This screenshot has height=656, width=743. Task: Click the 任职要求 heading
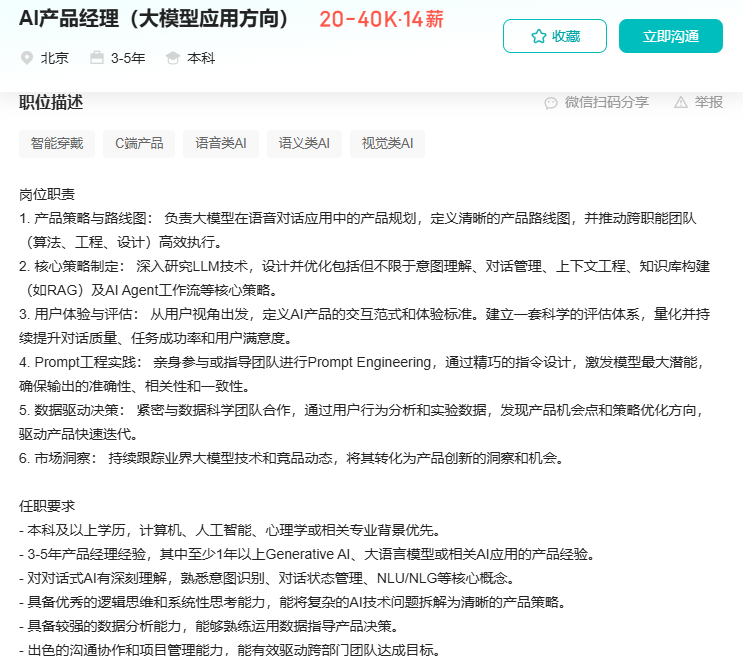47,506
